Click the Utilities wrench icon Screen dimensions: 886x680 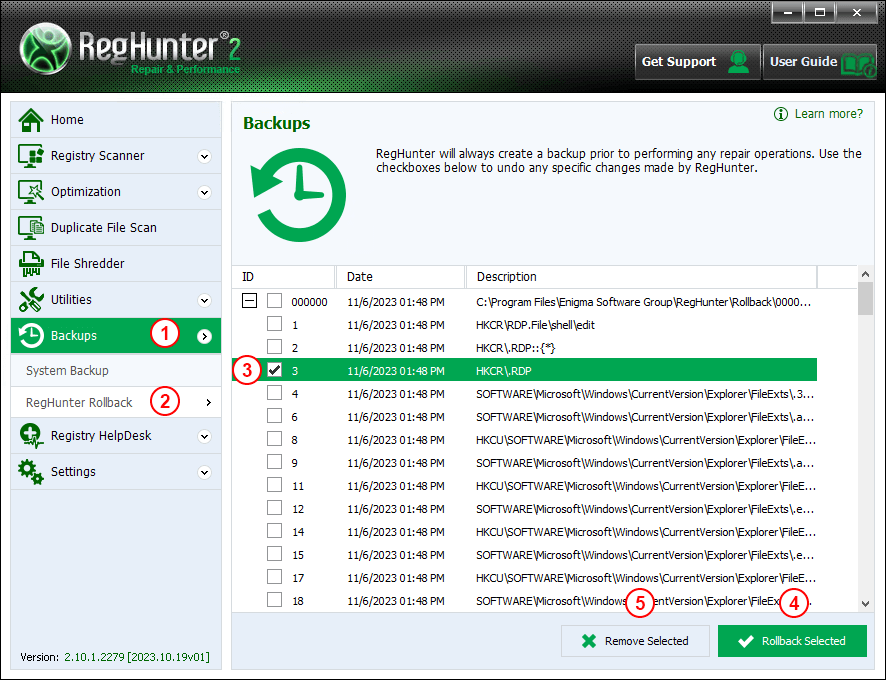(x=31, y=300)
